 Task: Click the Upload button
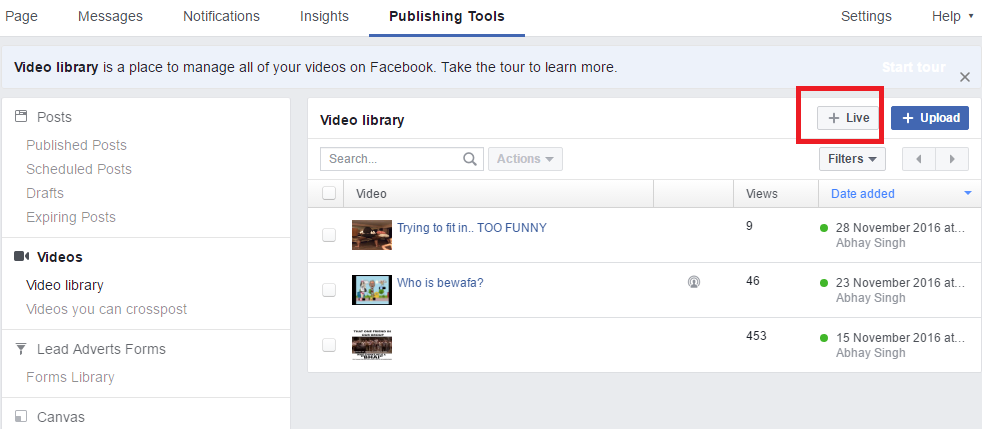[x=930, y=118]
